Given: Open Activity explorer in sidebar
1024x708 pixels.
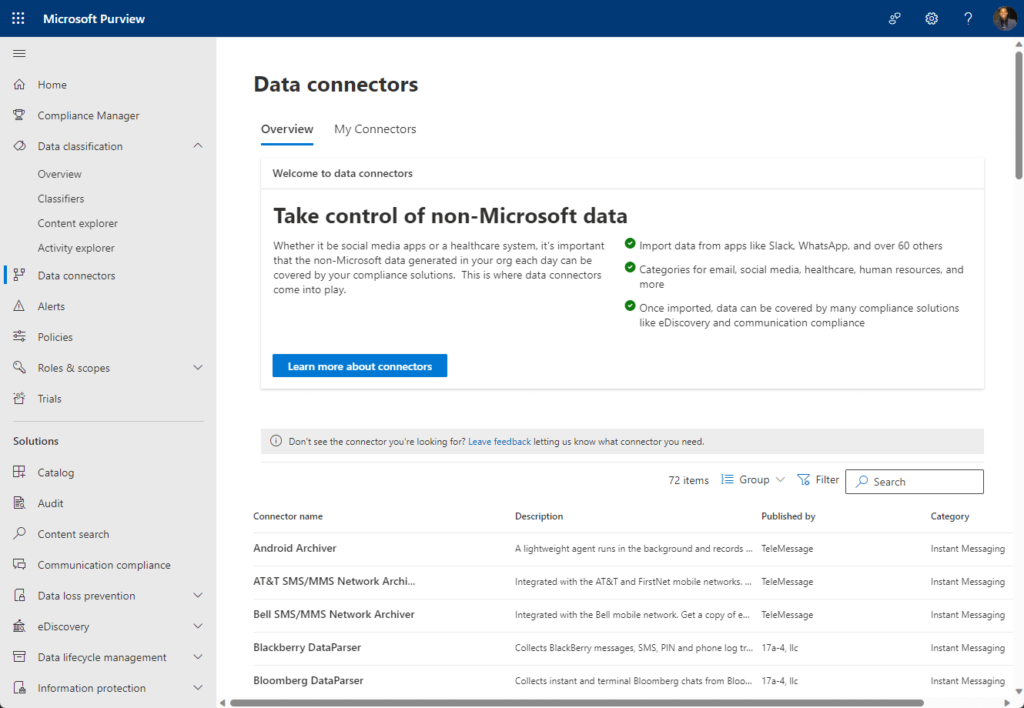Looking at the screenshot, I should point(76,248).
